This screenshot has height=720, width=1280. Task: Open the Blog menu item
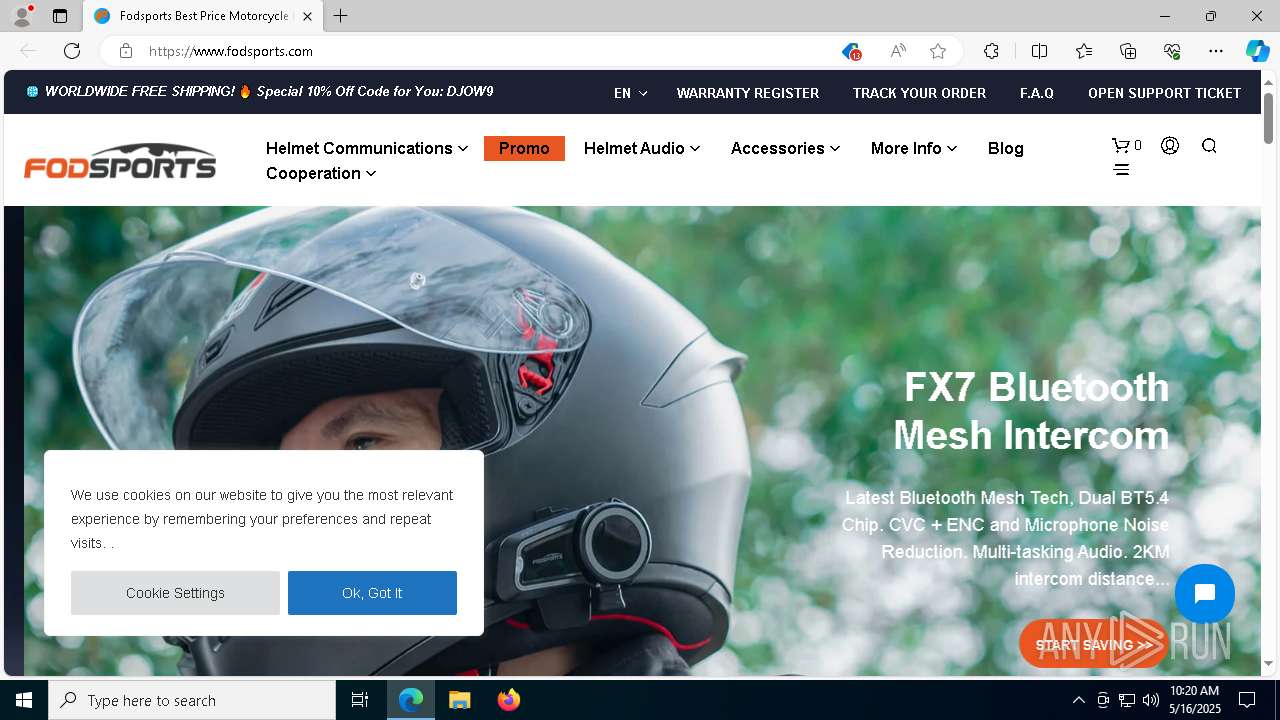click(x=1005, y=148)
